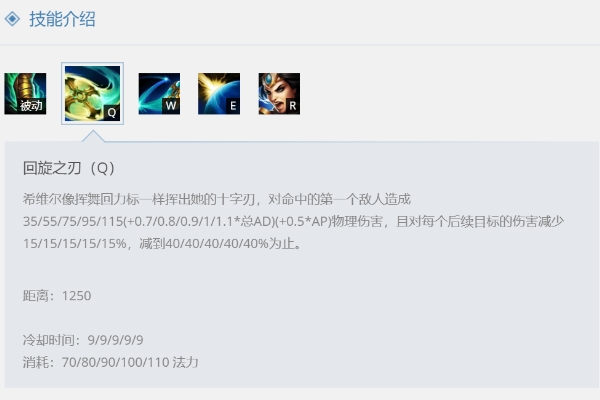Click the 距离：1250 range text

click(x=57, y=296)
